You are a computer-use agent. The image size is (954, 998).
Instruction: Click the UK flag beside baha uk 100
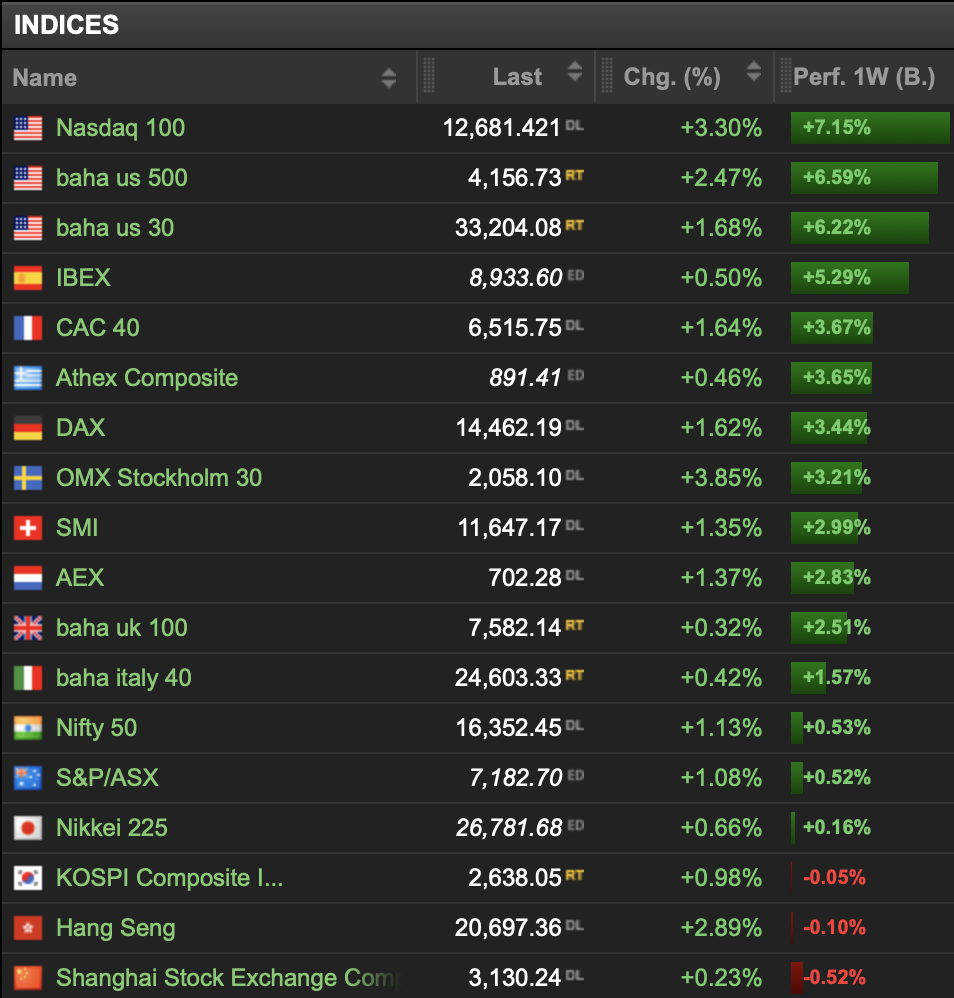point(28,628)
